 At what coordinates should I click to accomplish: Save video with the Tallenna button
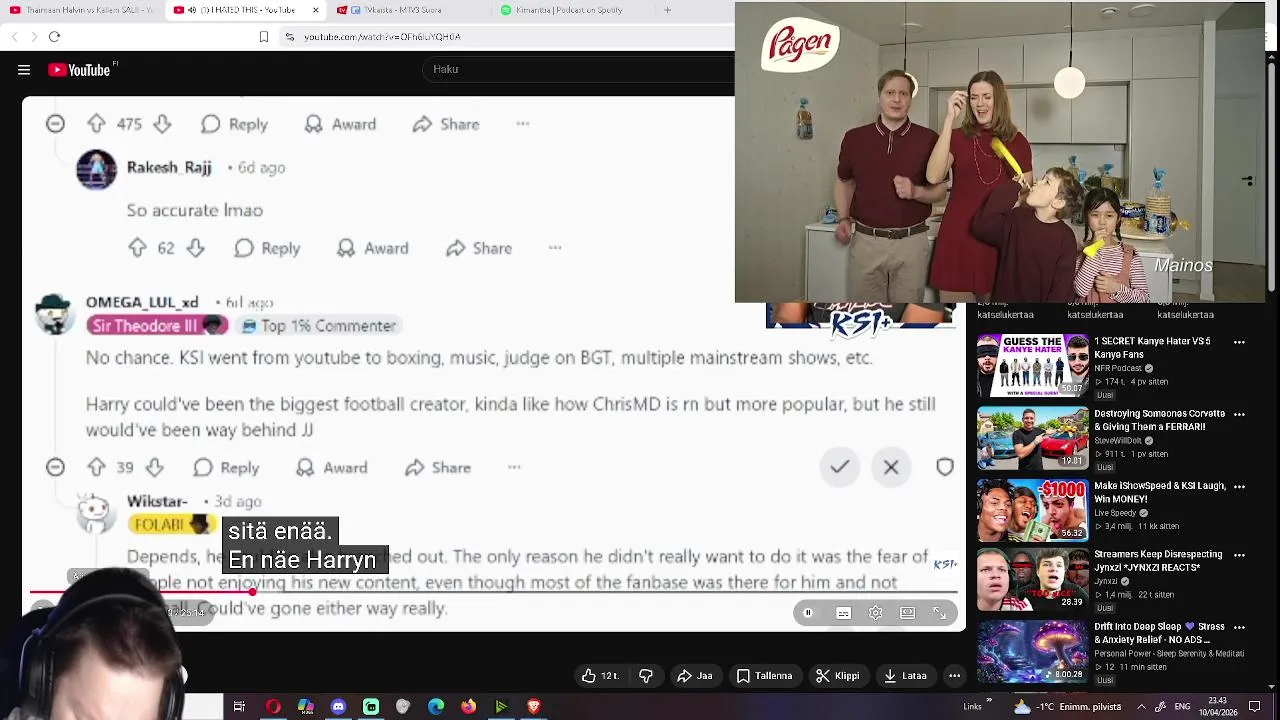coord(764,676)
